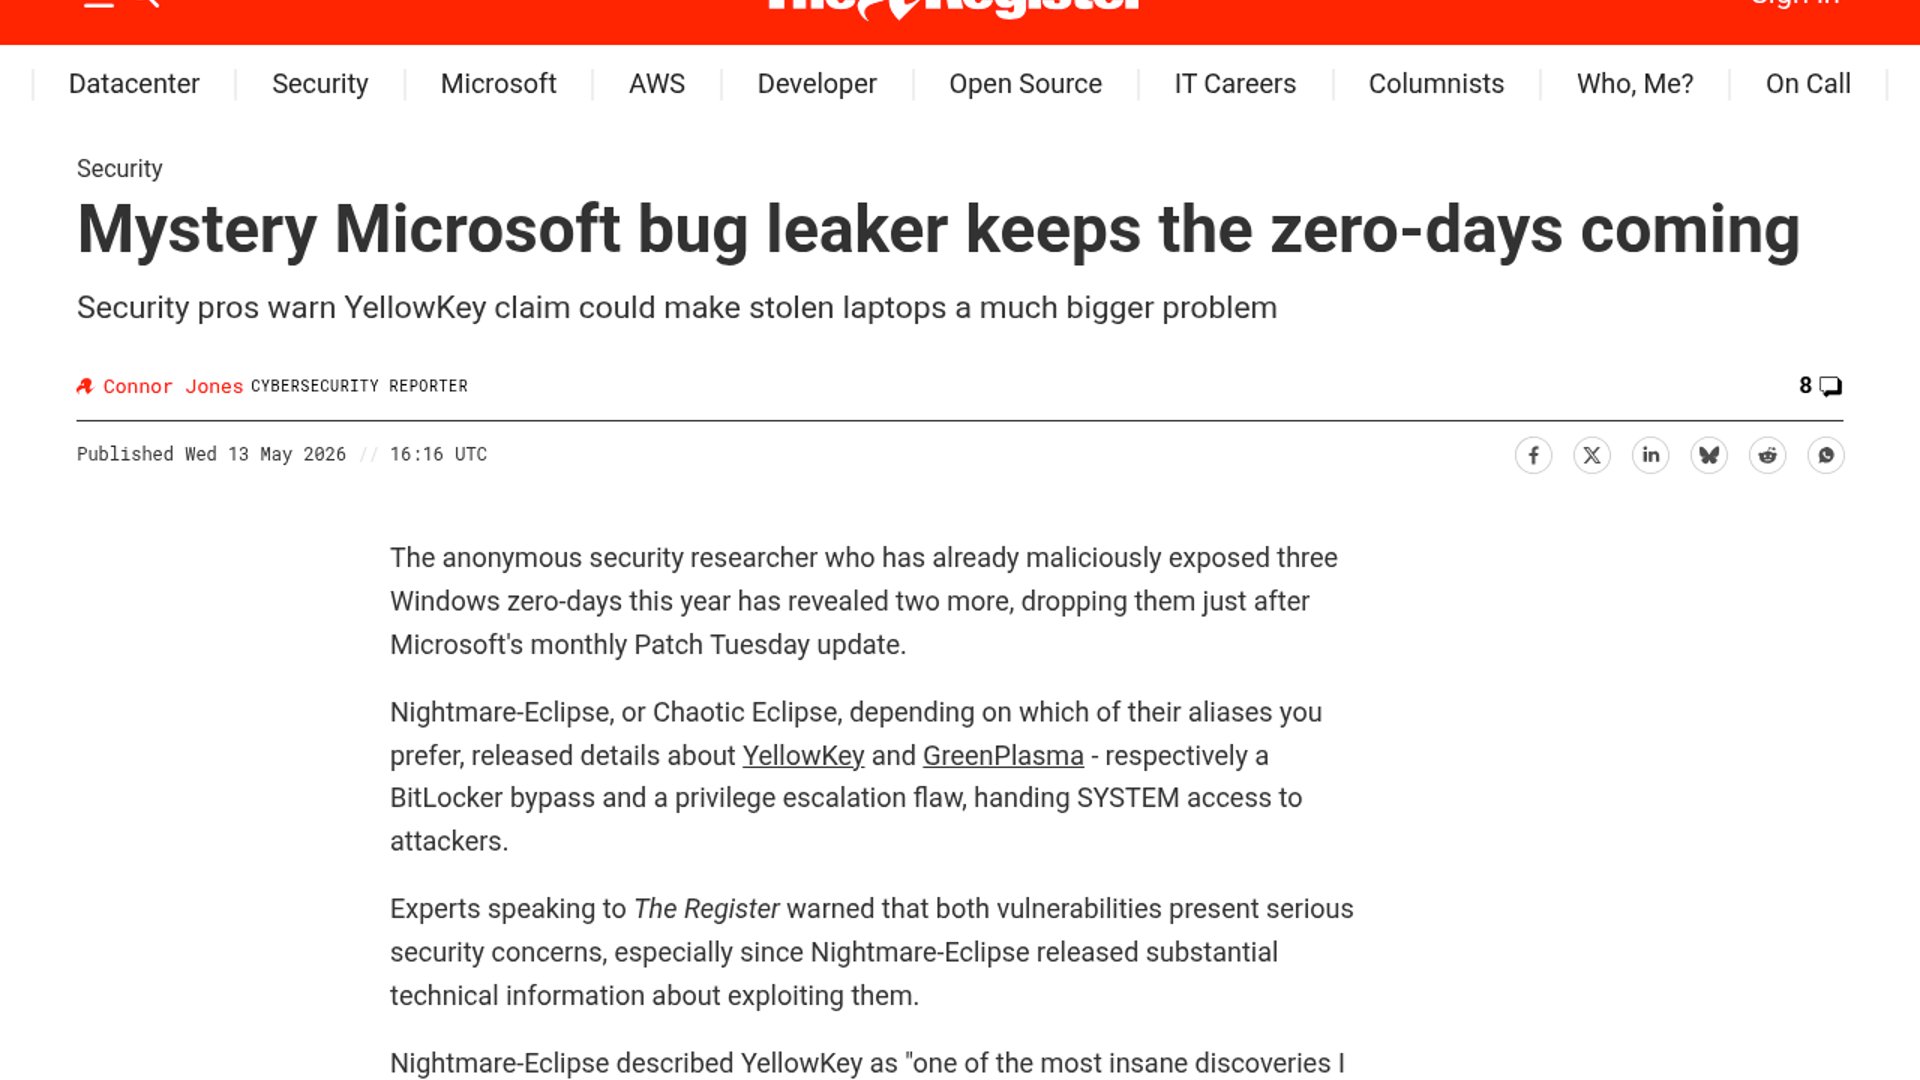Click the vulture icon beside Connor Jones

(85, 386)
